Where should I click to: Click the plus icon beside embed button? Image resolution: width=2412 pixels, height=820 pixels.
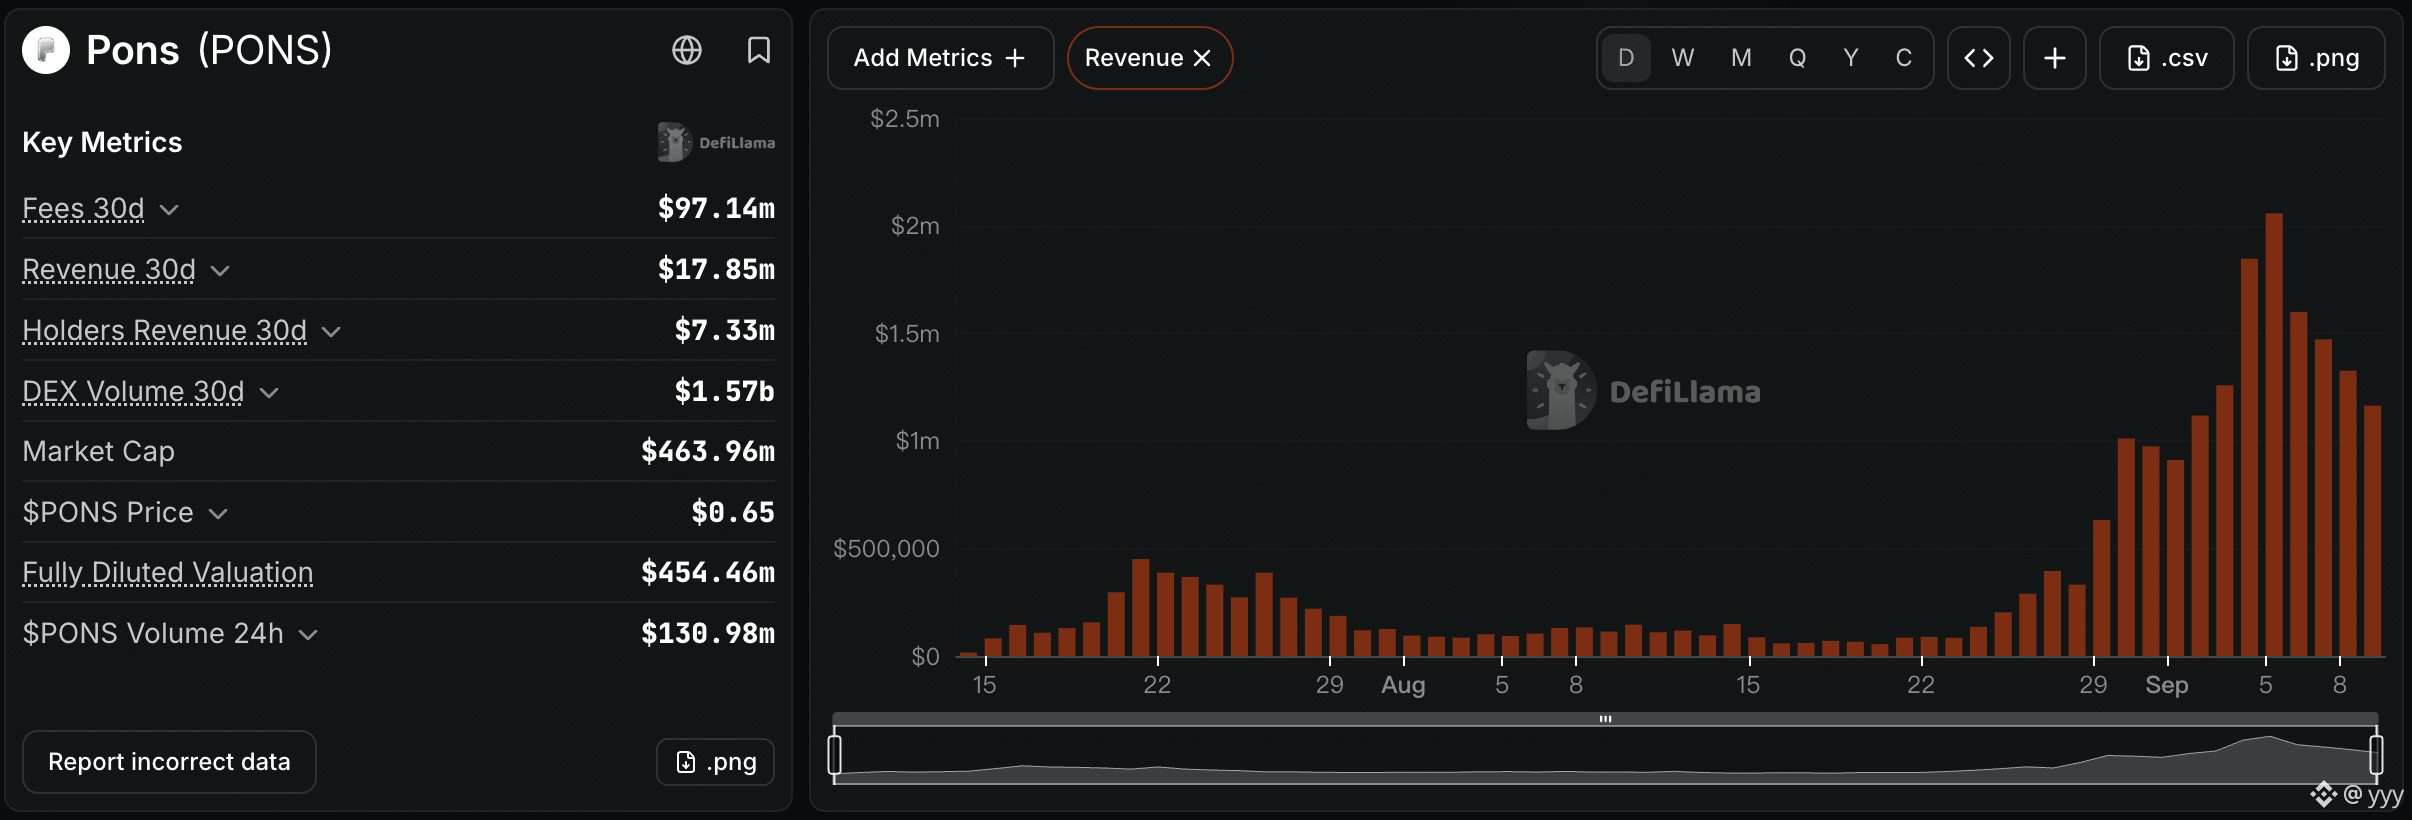2054,58
